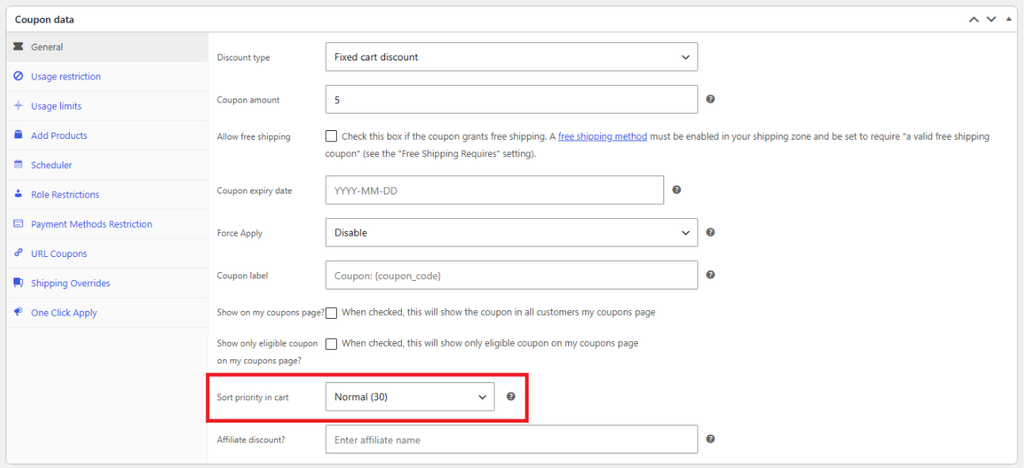This screenshot has width=1024, height=468.
Task: Move Coupon data panel up
Action: click(x=974, y=20)
